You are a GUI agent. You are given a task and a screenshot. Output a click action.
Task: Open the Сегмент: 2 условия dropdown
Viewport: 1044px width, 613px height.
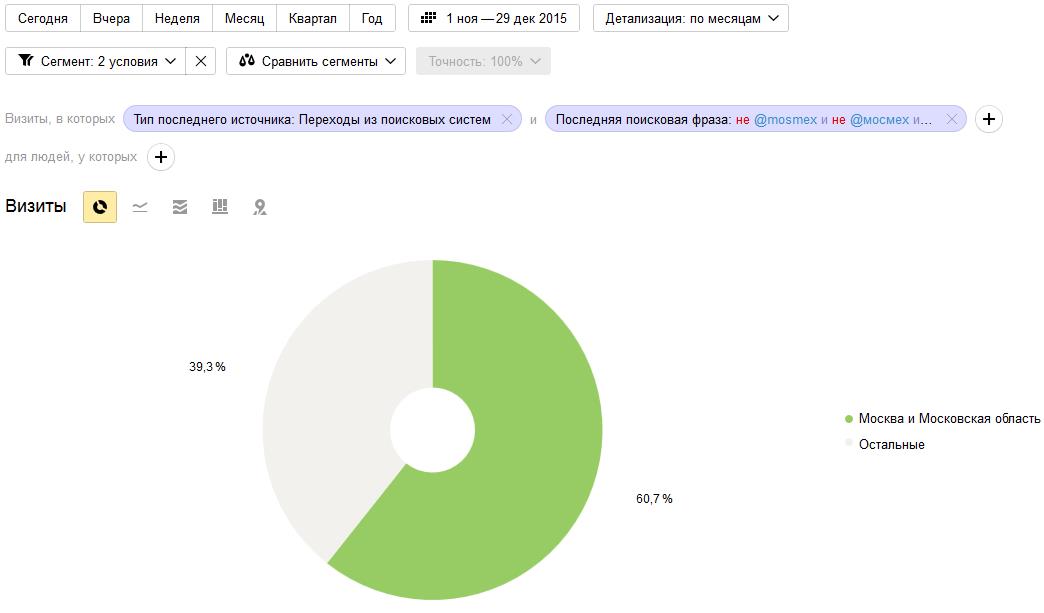tap(95, 61)
